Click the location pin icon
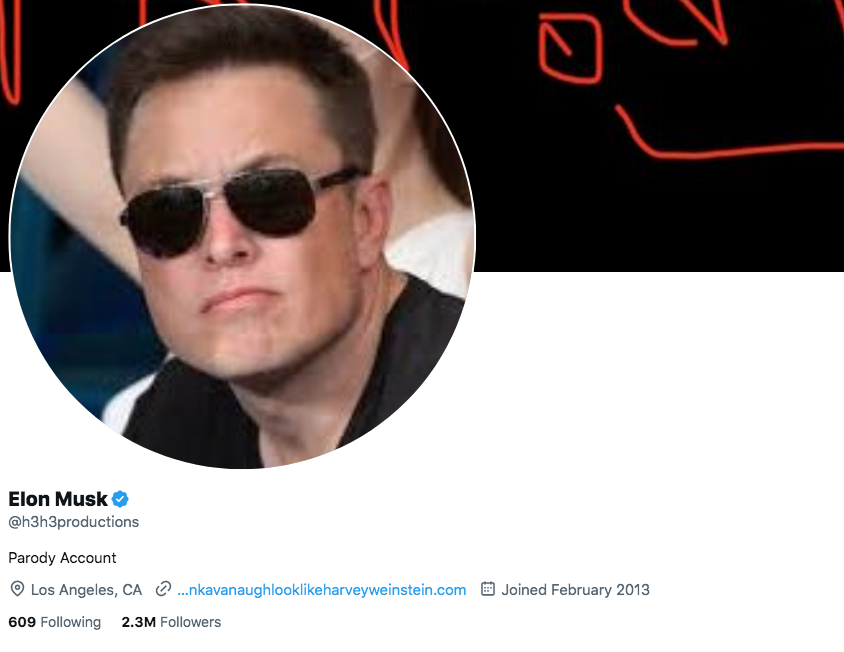Screen dimensions: 844x652 (17, 589)
